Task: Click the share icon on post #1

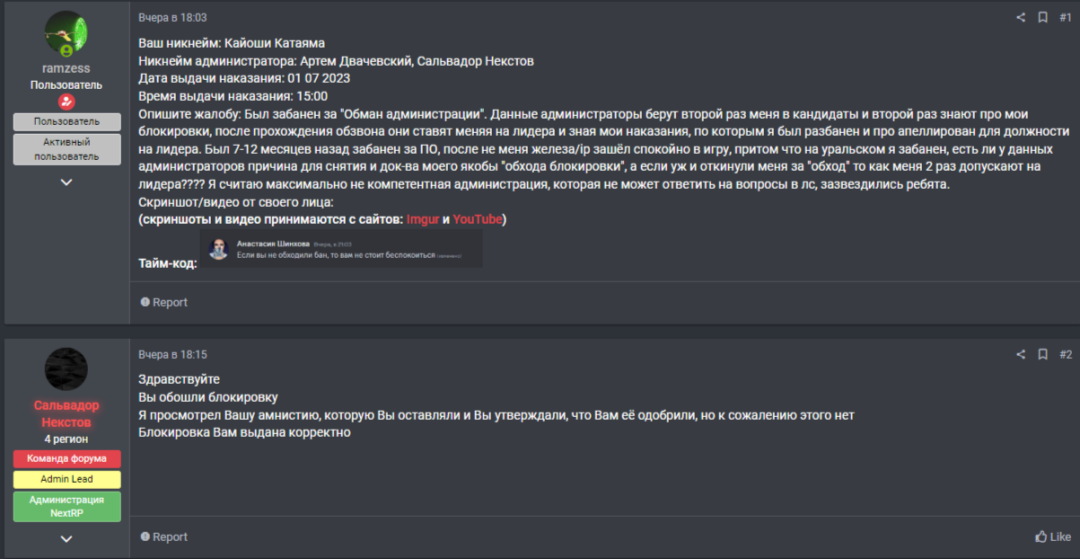Action: pos(1021,17)
